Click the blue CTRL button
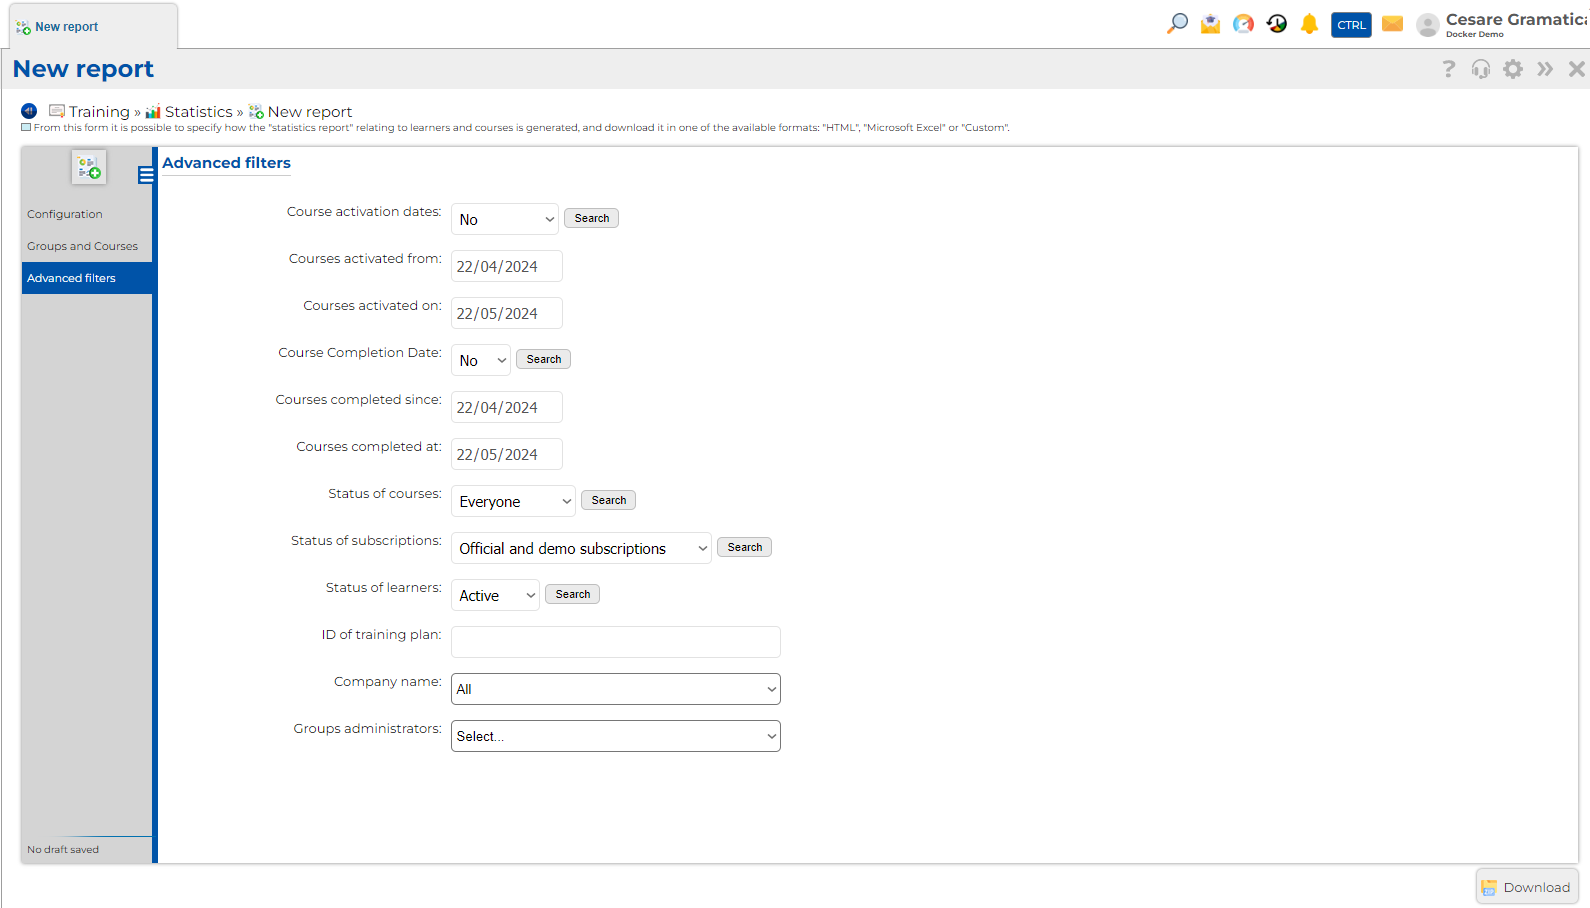 1351,25
